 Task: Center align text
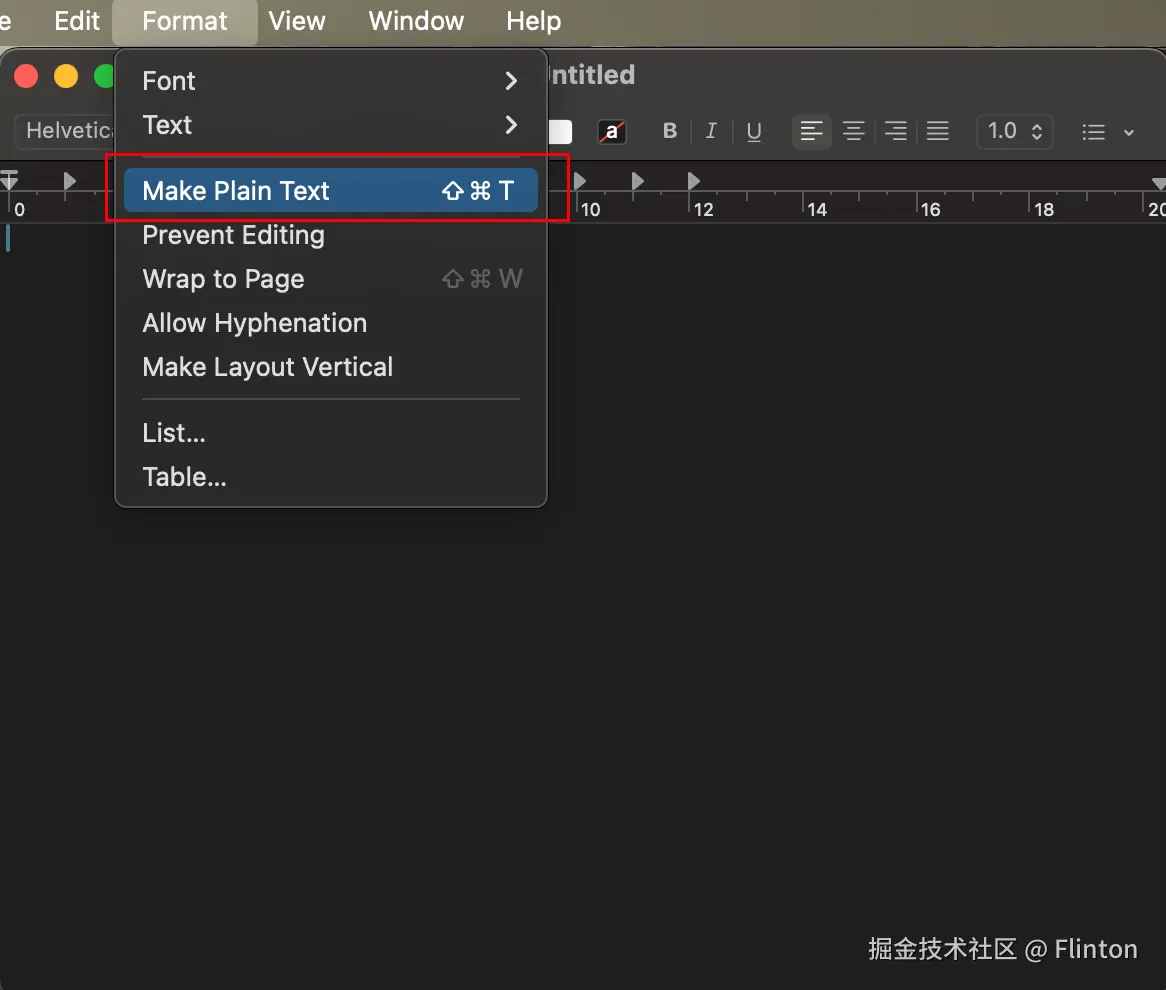854,132
